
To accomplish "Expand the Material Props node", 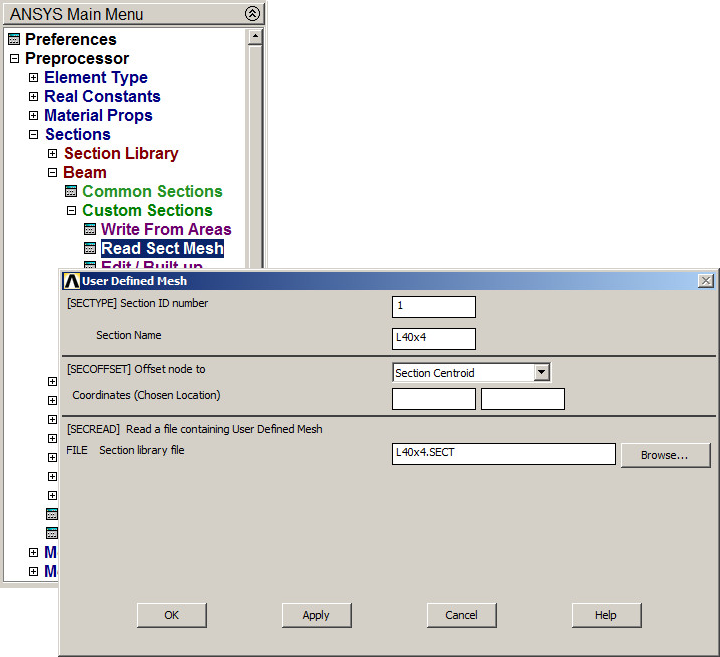I will pos(33,116).
